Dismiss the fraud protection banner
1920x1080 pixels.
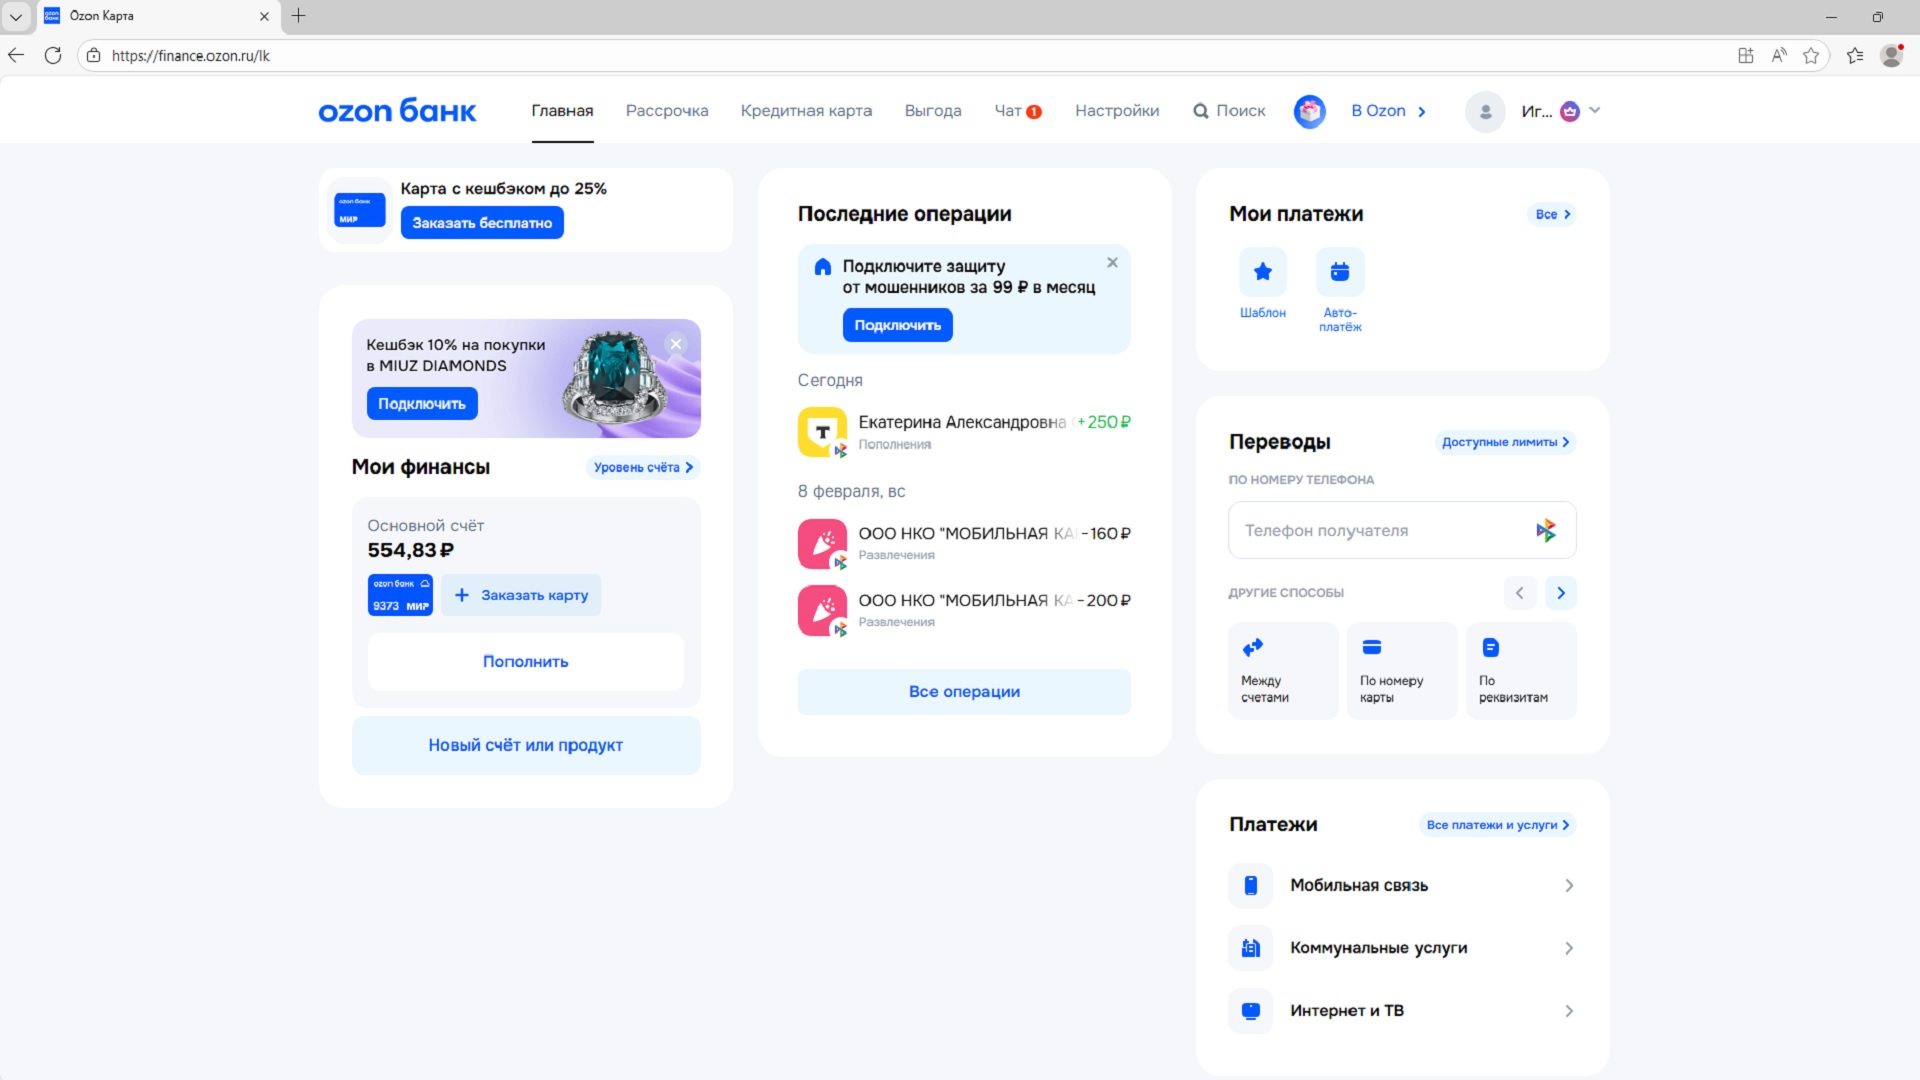coord(1112,263)
